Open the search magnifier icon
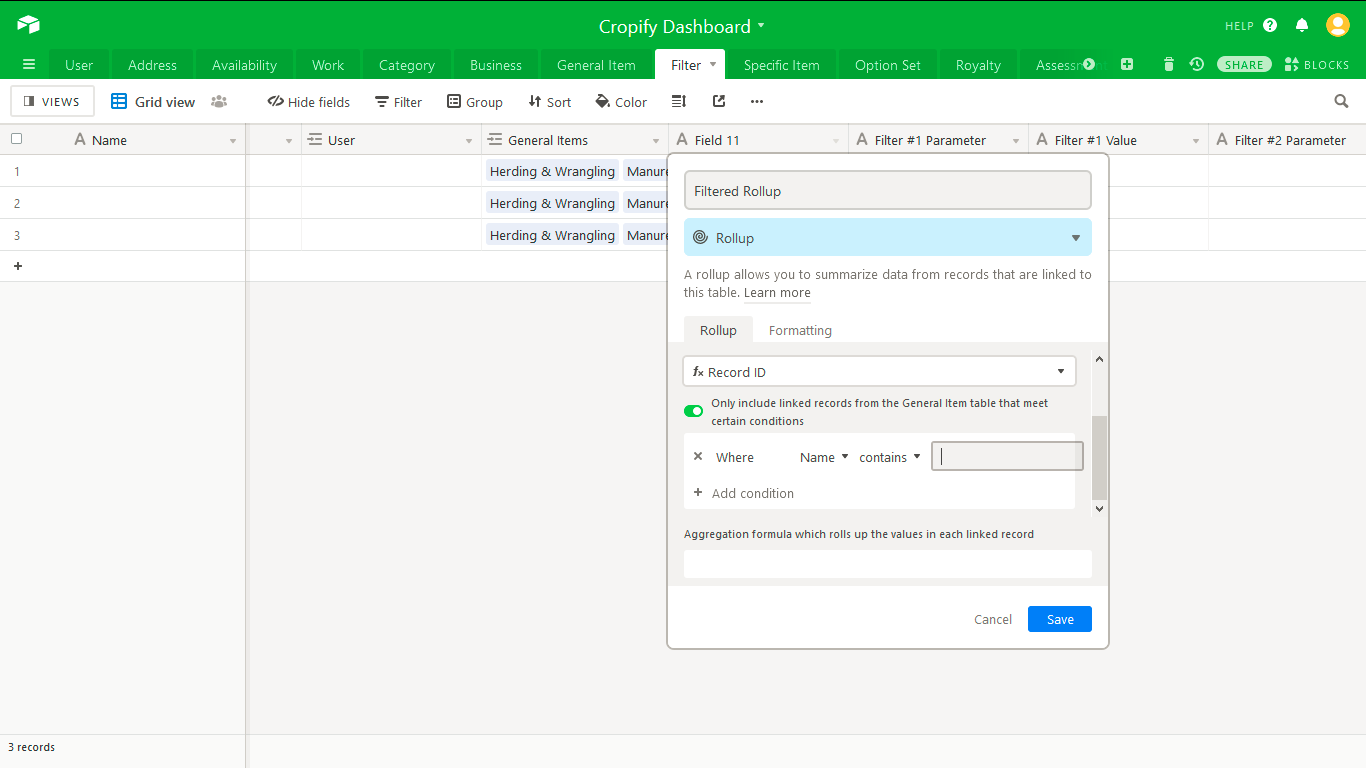This screenshot has width=1366, height=768. [x=1342, y=101]
